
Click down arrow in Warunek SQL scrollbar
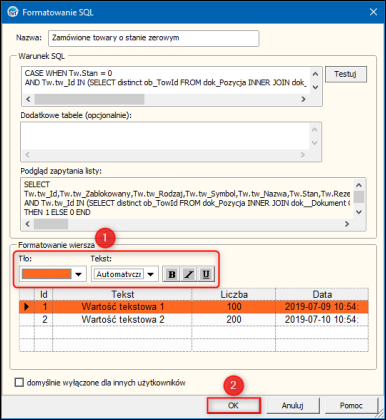315,87
